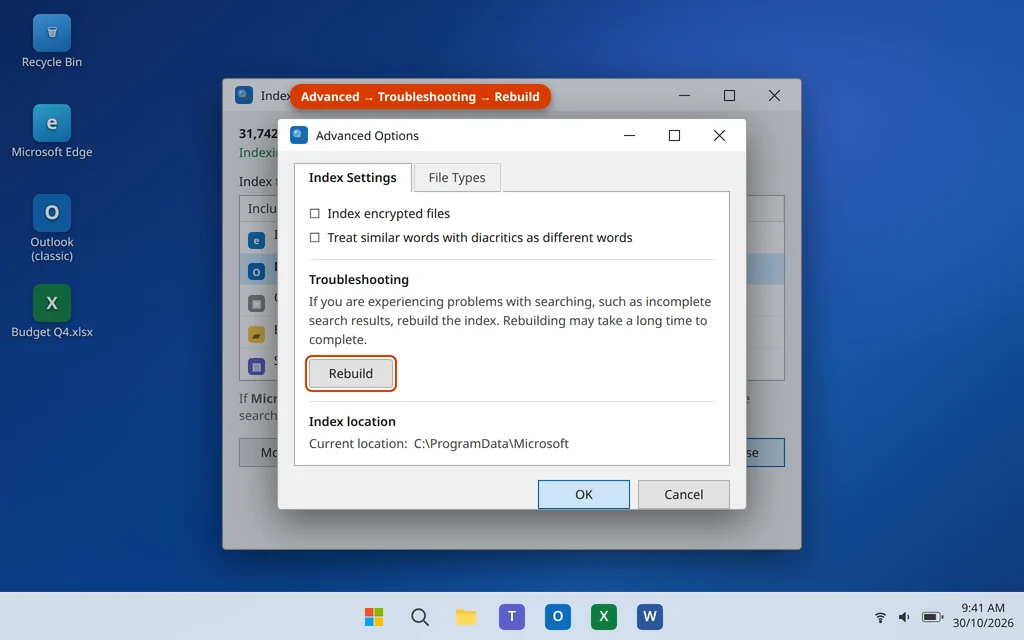Screen dimensions: 1024x640
Task: Maximize the Indexing Options window
Action: tap(729, 95)
